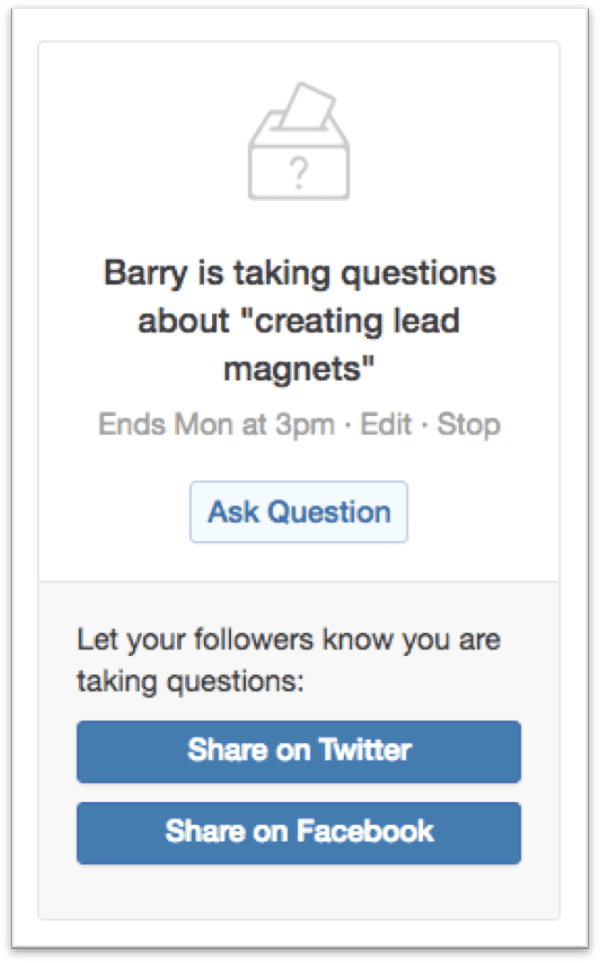Image resolution: width=600 pixels, height=963 pixels.
Task: Click the word Twitter on the share button
Action: point(365,750)
